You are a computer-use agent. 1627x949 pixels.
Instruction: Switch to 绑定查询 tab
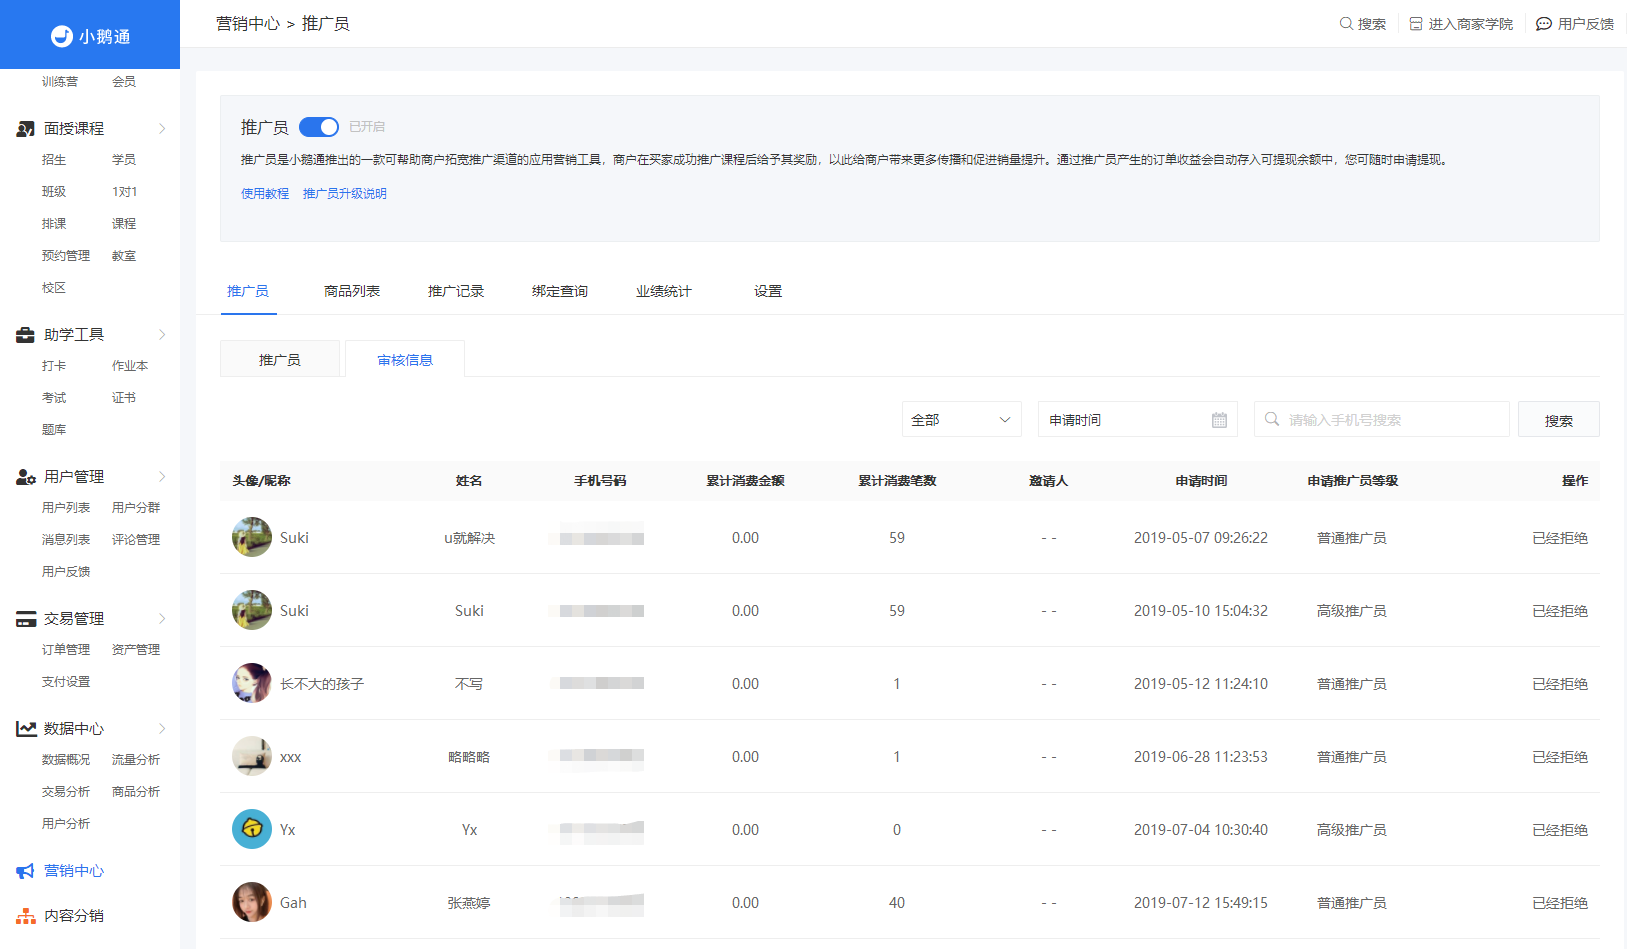click(560, 291)
